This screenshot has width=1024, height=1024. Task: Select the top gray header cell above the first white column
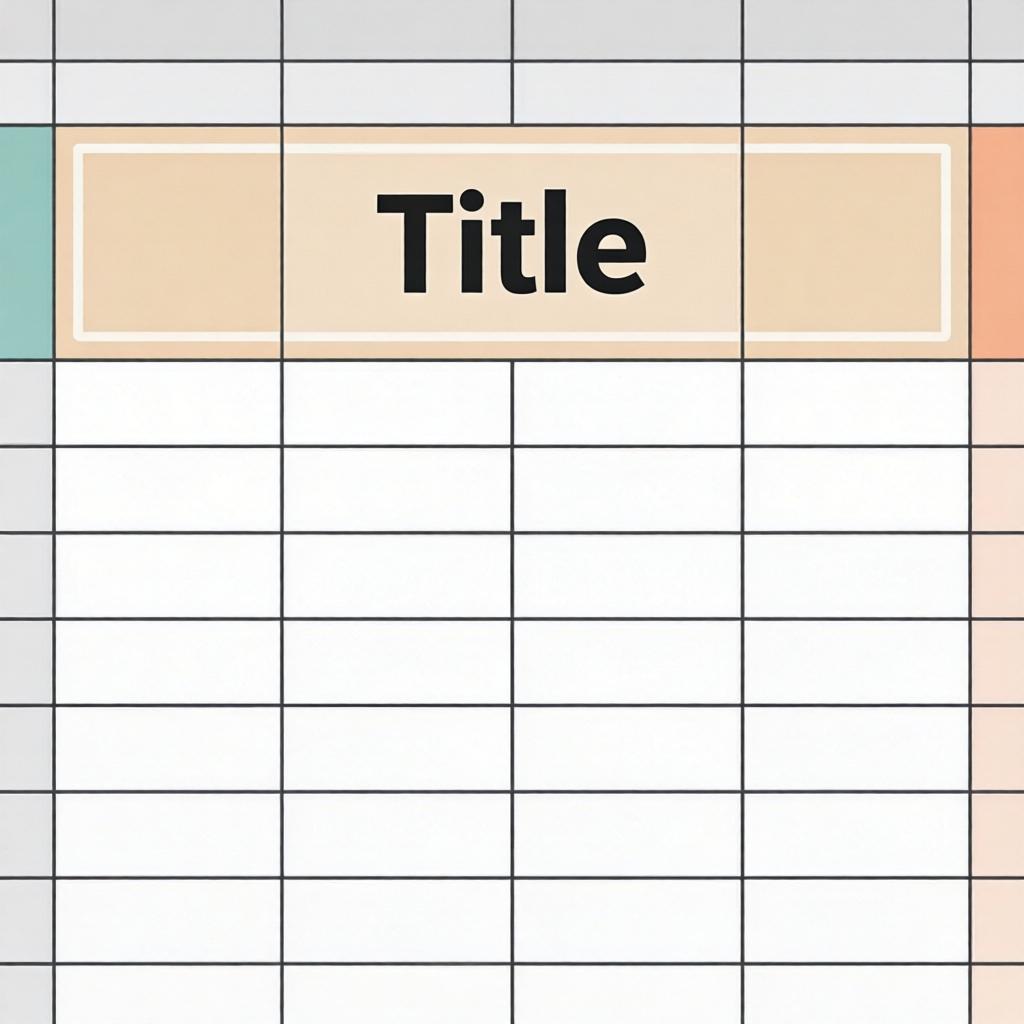pyautogui.click(x=167, y=29)
